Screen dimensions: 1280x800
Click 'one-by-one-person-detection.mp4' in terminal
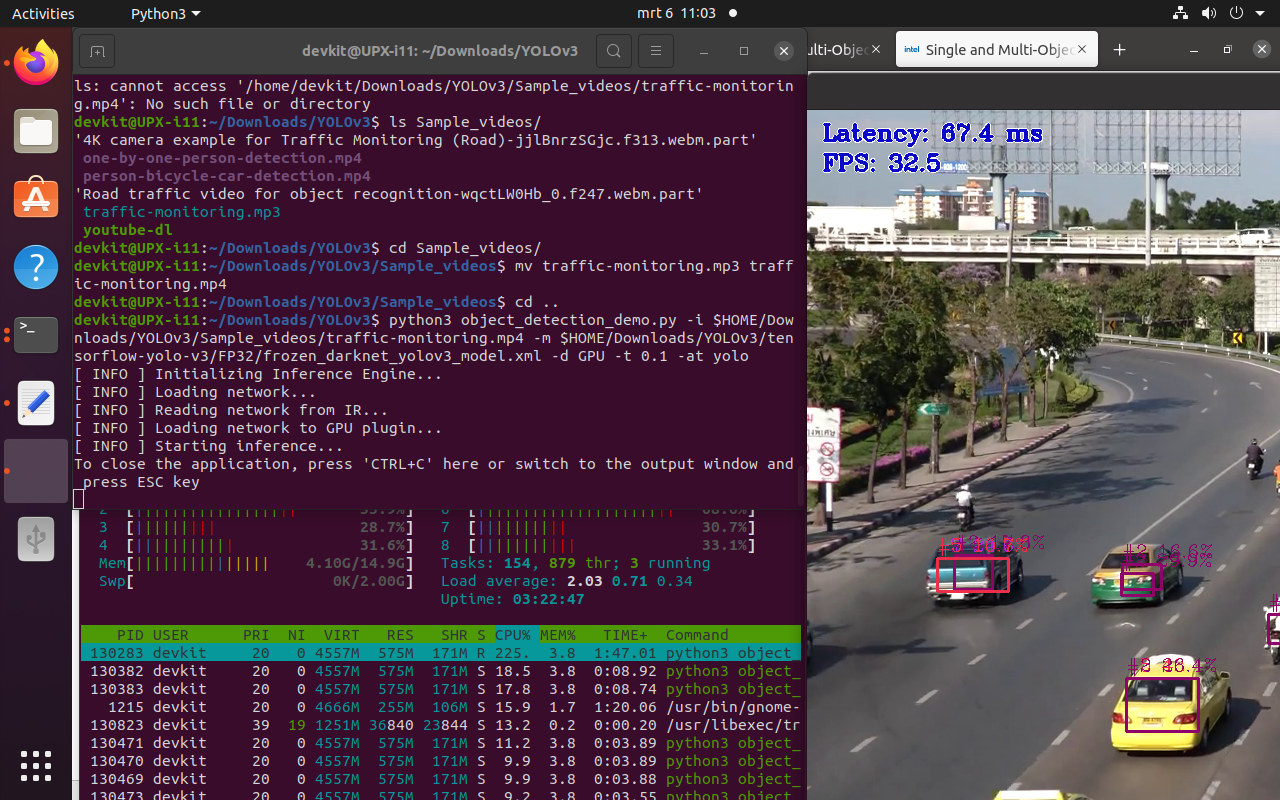click(222, 158)
